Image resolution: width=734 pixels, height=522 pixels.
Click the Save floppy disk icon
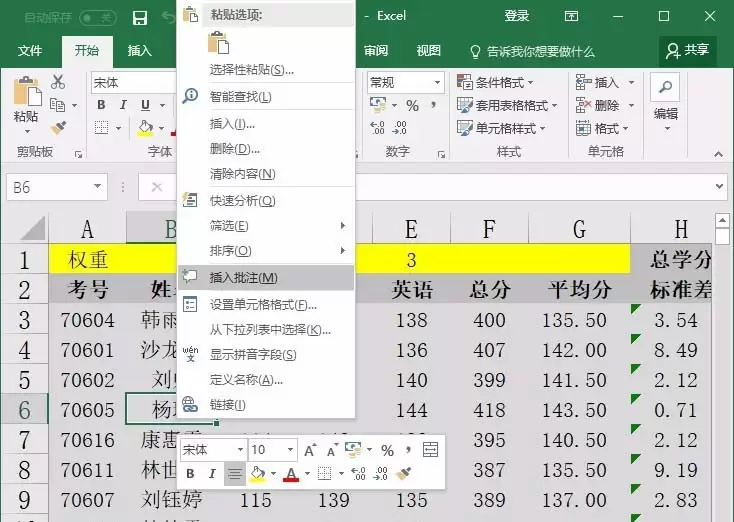[139, 17]
